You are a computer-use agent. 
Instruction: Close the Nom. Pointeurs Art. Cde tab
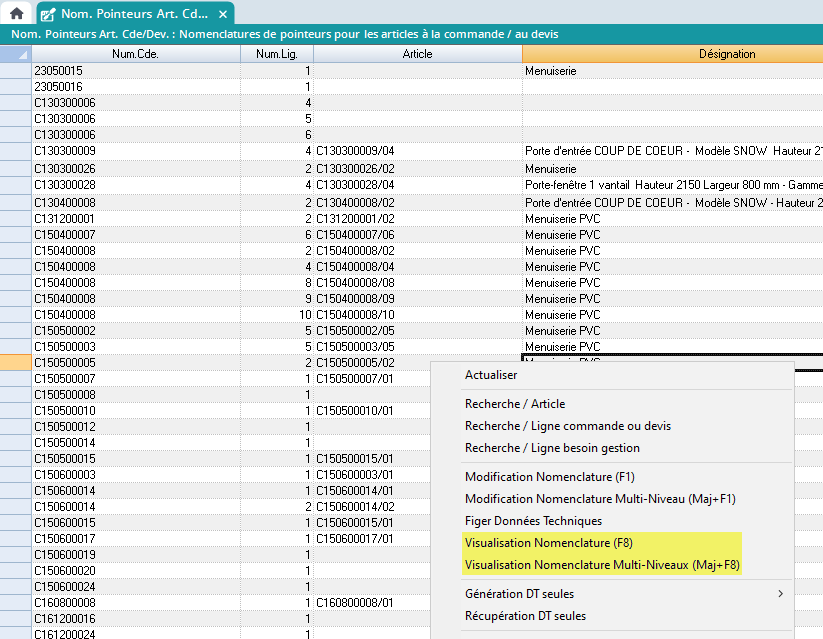coord(223,14)
